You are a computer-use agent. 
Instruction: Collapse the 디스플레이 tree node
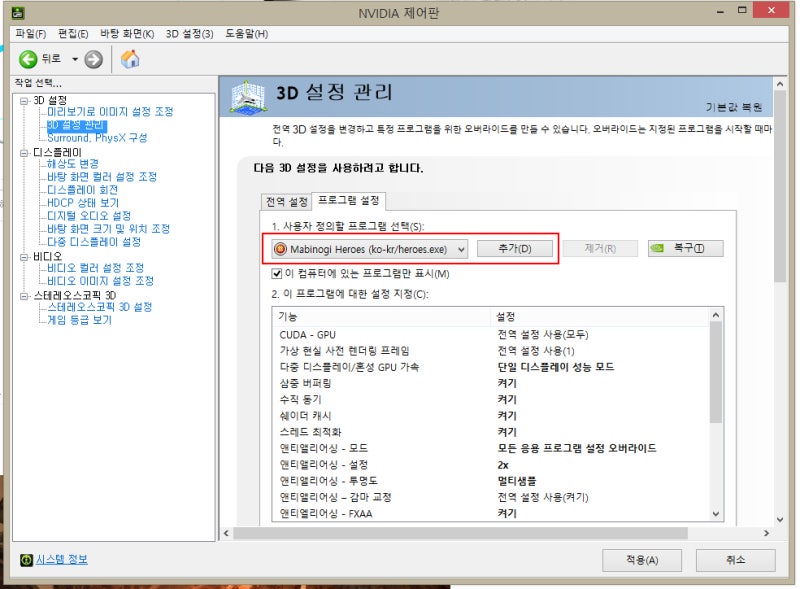pyautogui.click(x=23, y=153)
